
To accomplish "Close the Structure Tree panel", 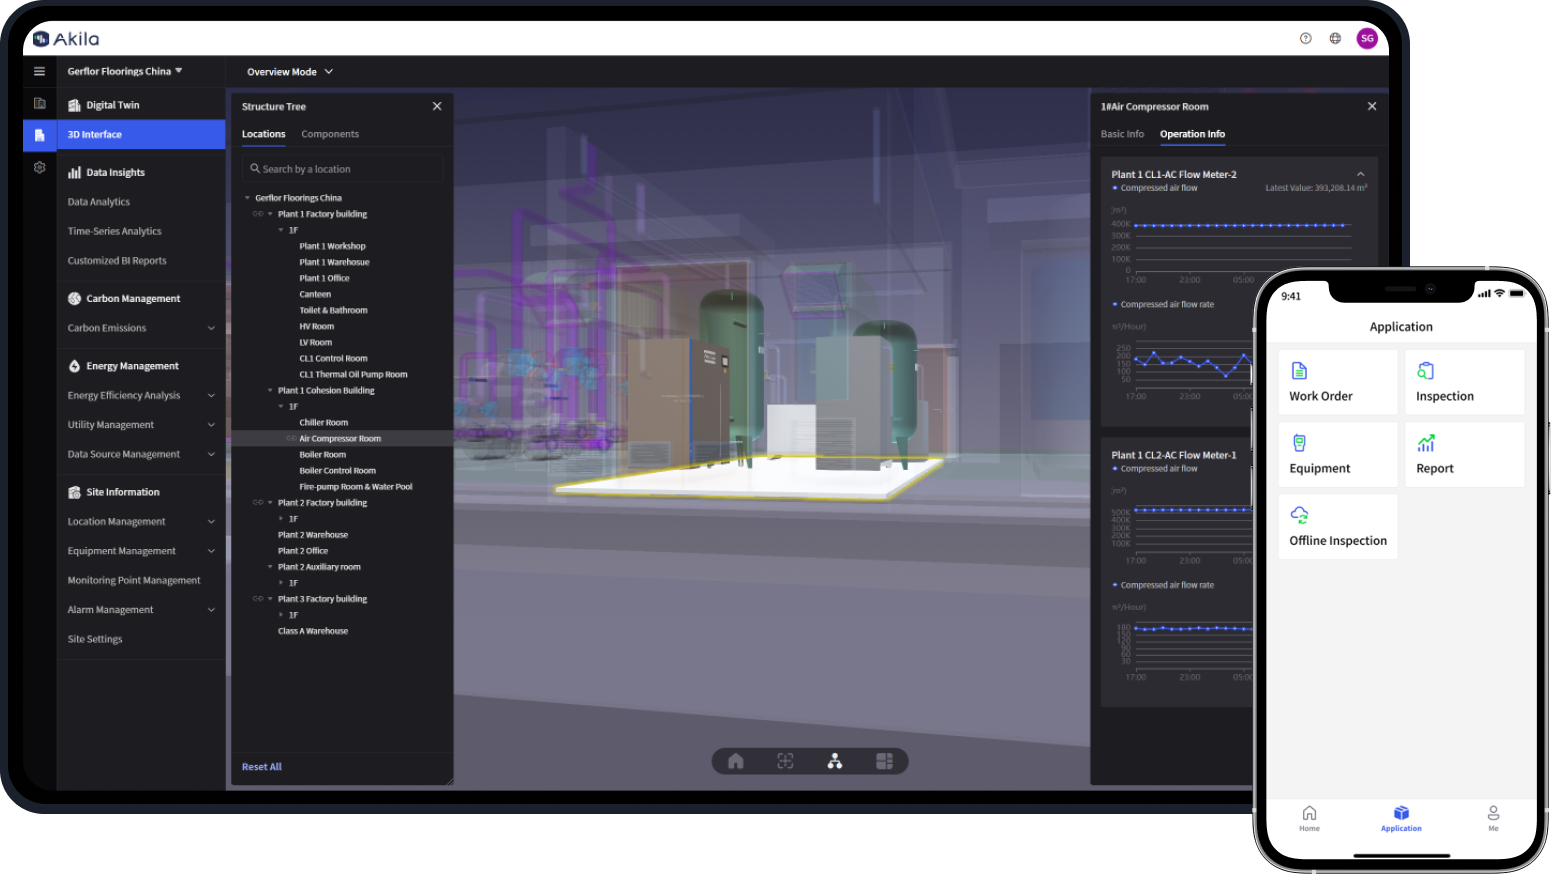I will coord(437,106).
